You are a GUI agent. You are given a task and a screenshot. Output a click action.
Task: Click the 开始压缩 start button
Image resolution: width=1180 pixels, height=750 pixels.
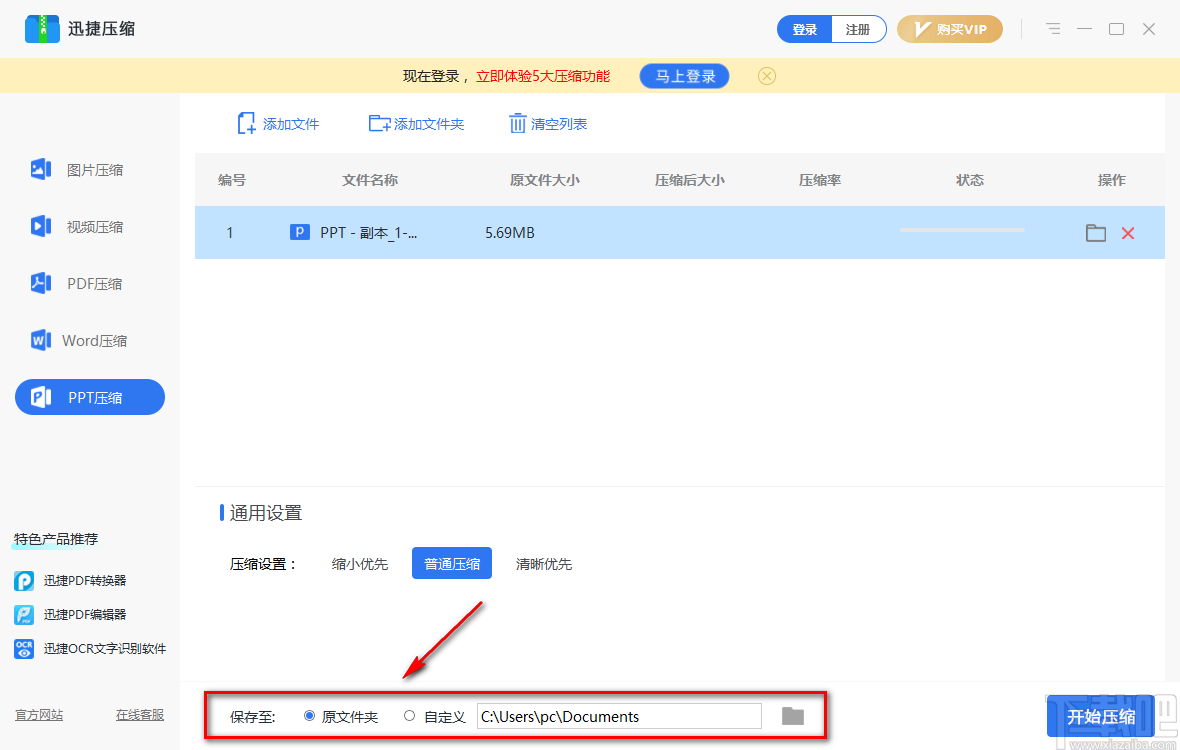pyautogui.click(x=1100, y=717)
